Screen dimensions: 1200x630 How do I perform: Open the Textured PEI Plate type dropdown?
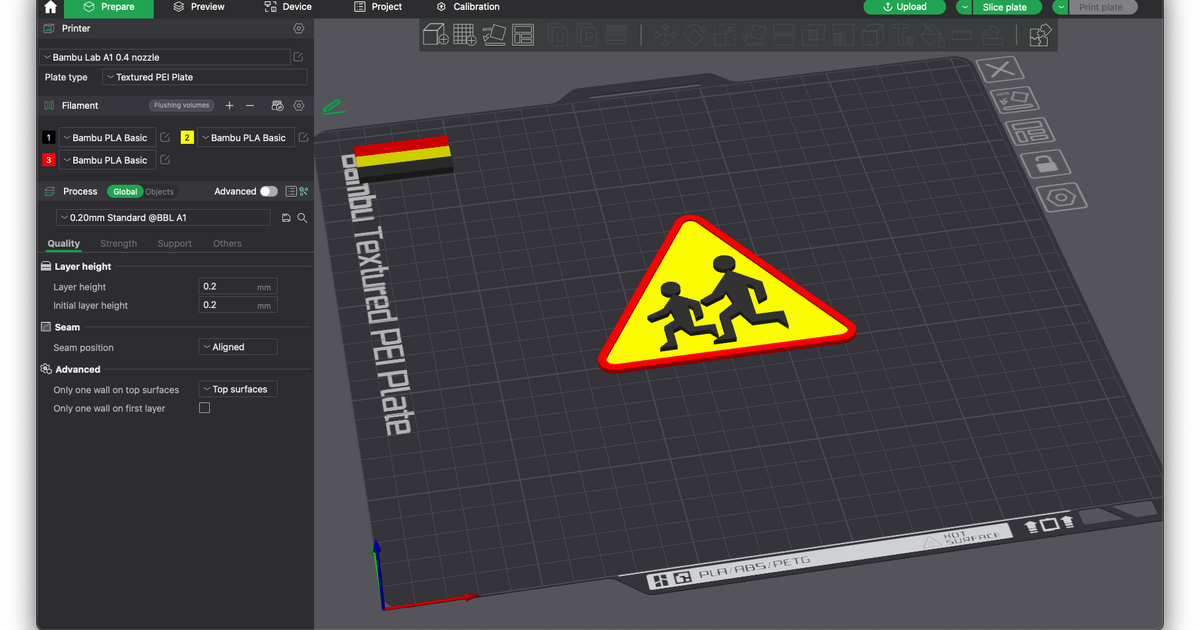tap(205, 76)
